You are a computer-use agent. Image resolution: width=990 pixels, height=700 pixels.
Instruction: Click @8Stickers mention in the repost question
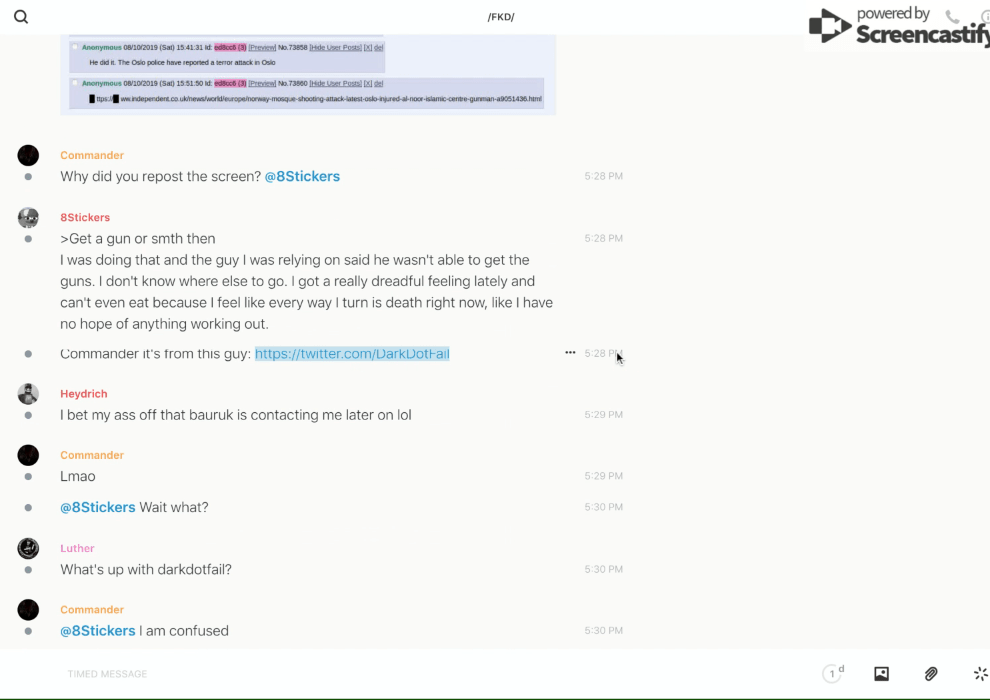[x=302, y=177]
